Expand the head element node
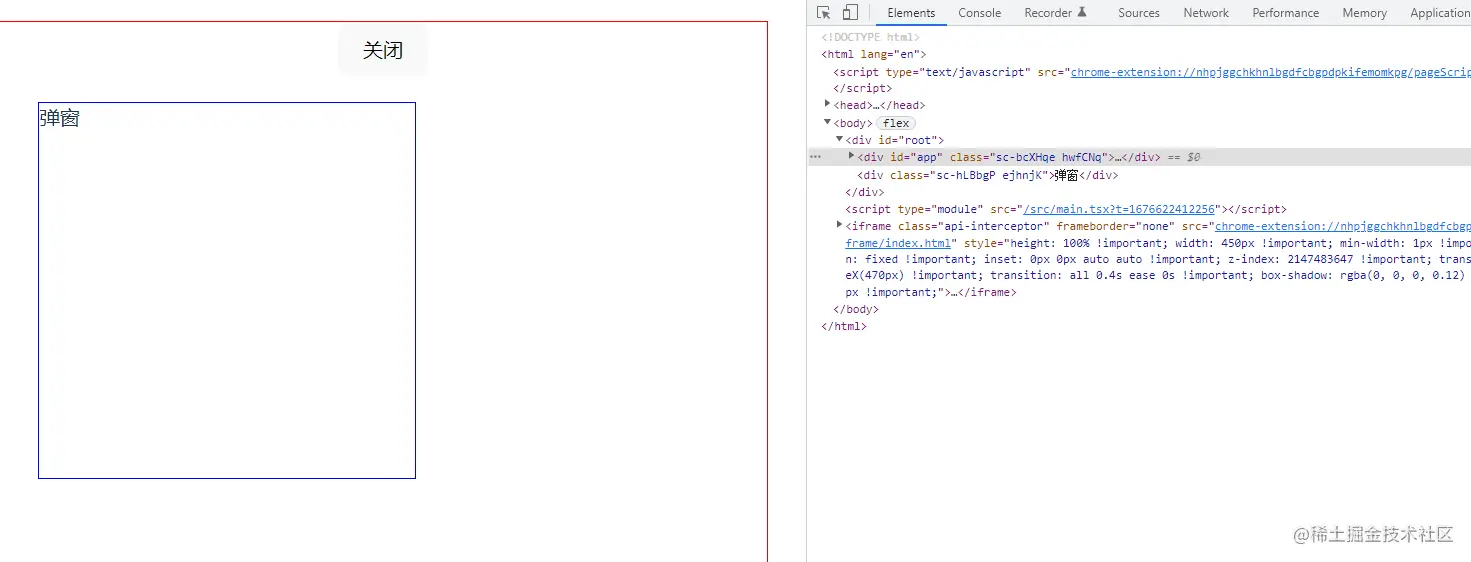Screen dimensions: 1471x562 [828, 104]
